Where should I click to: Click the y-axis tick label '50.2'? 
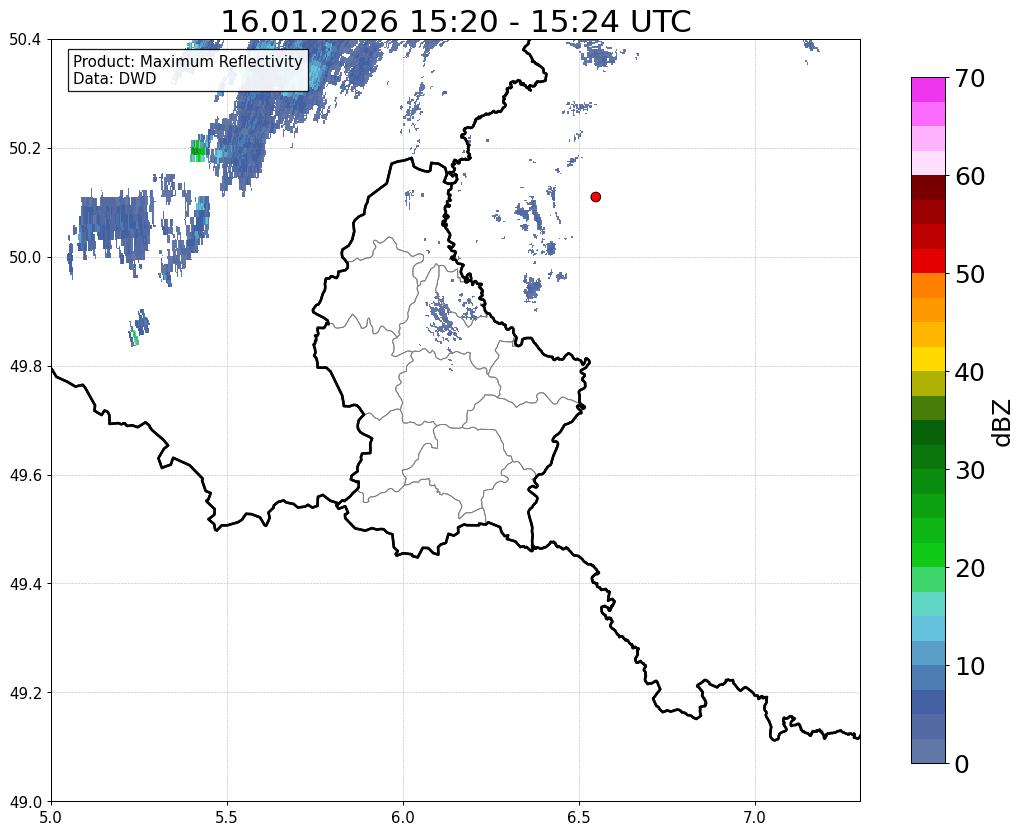pyautogui.click(x=25, y=149)
